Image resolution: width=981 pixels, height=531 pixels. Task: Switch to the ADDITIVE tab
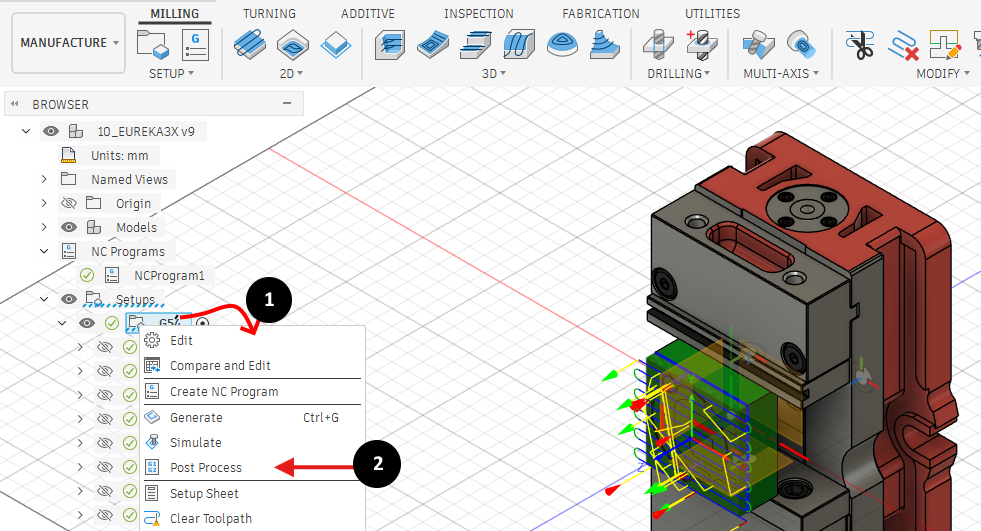[368, 13]
